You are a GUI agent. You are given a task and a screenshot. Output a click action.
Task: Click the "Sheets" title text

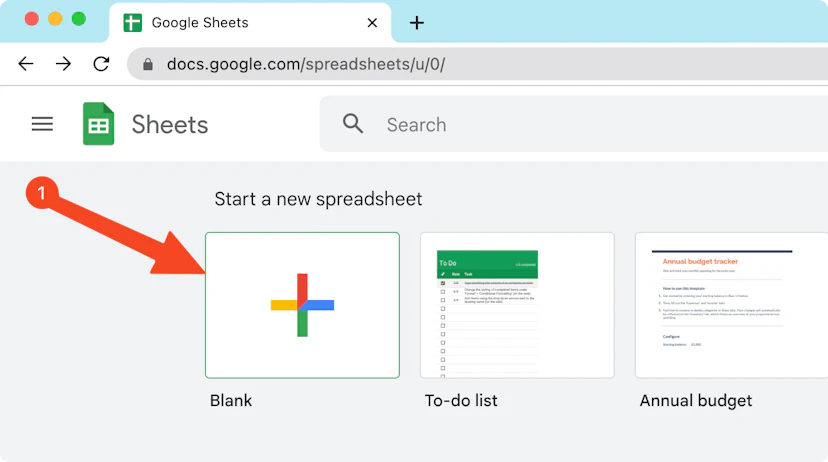pyautogui.click(x=170, y=125)
